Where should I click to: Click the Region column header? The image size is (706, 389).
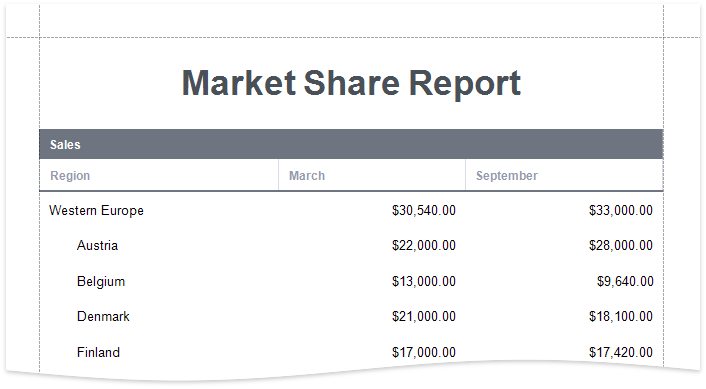pyautogui.click(x=70, y=176)
